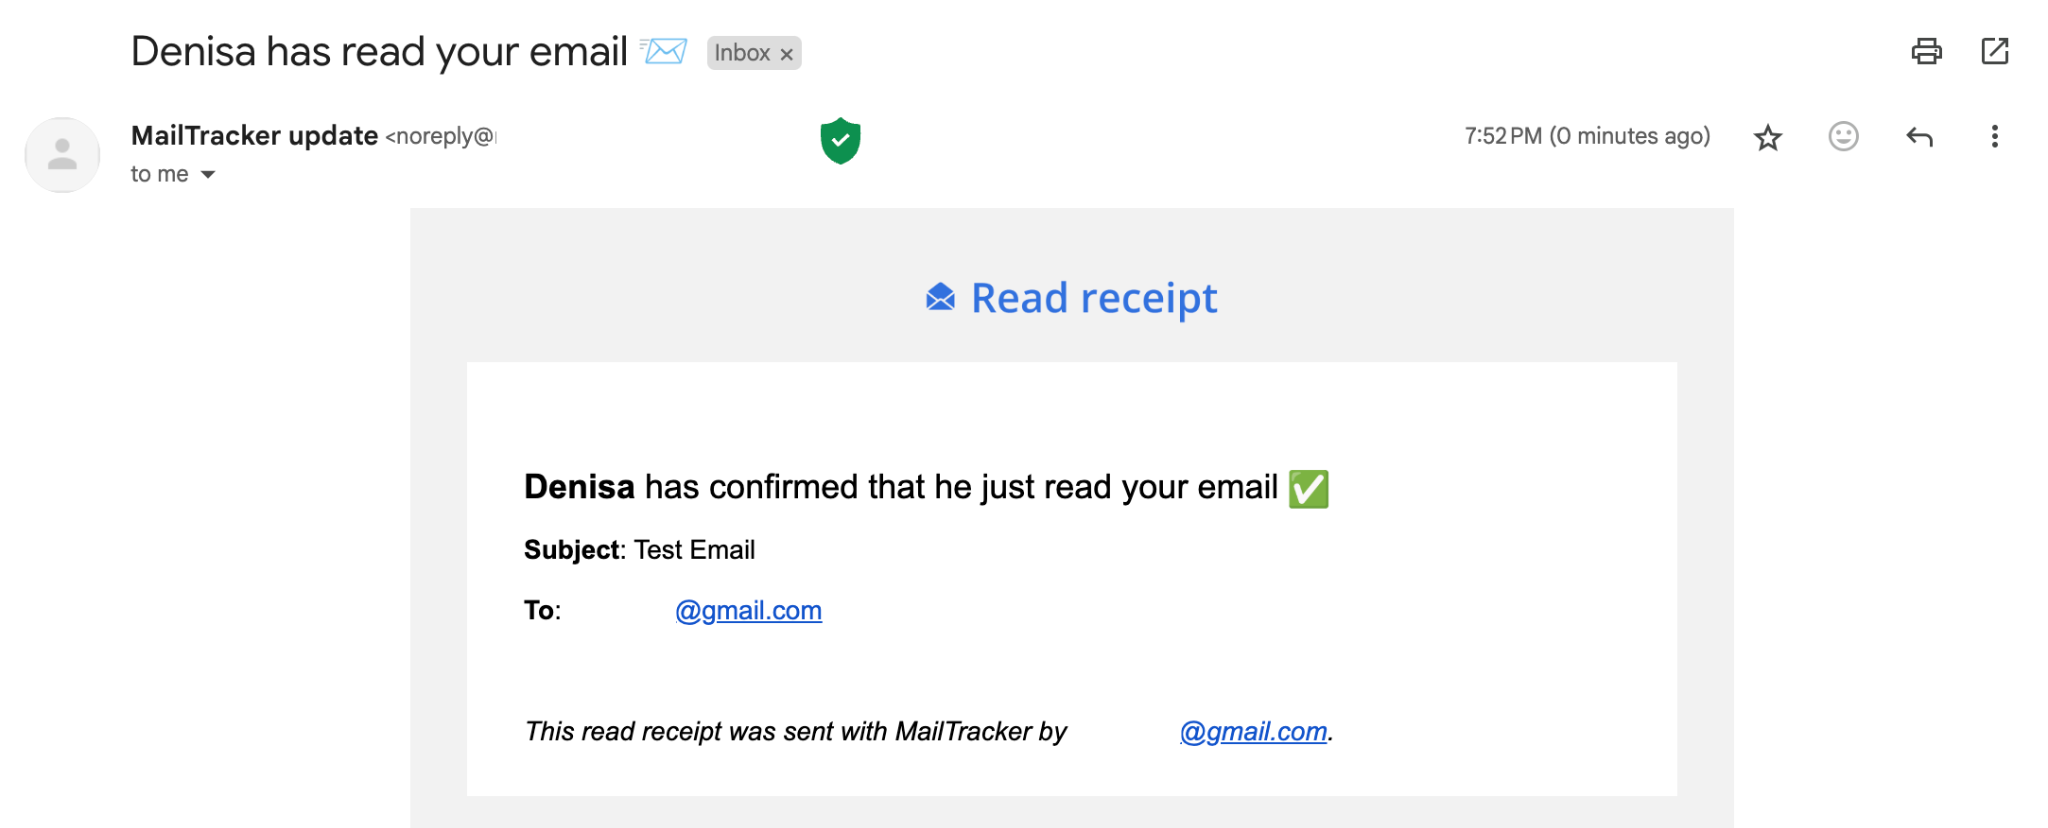The height and width of the screenshot is (828, 2048).
Task: Open the more options three-dot menu
Action: click(1994, 136)
